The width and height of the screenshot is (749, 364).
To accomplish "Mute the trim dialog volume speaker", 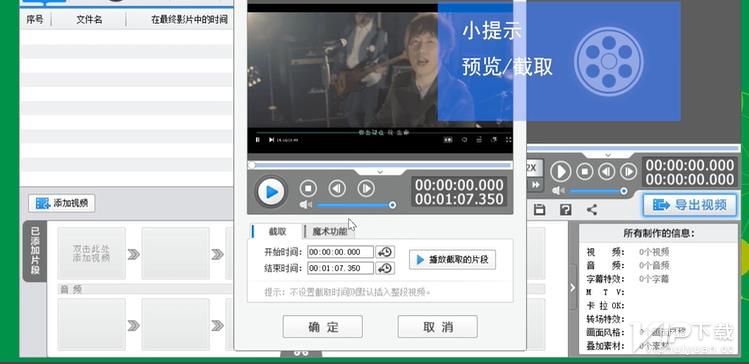I will (x=306, y=205).
